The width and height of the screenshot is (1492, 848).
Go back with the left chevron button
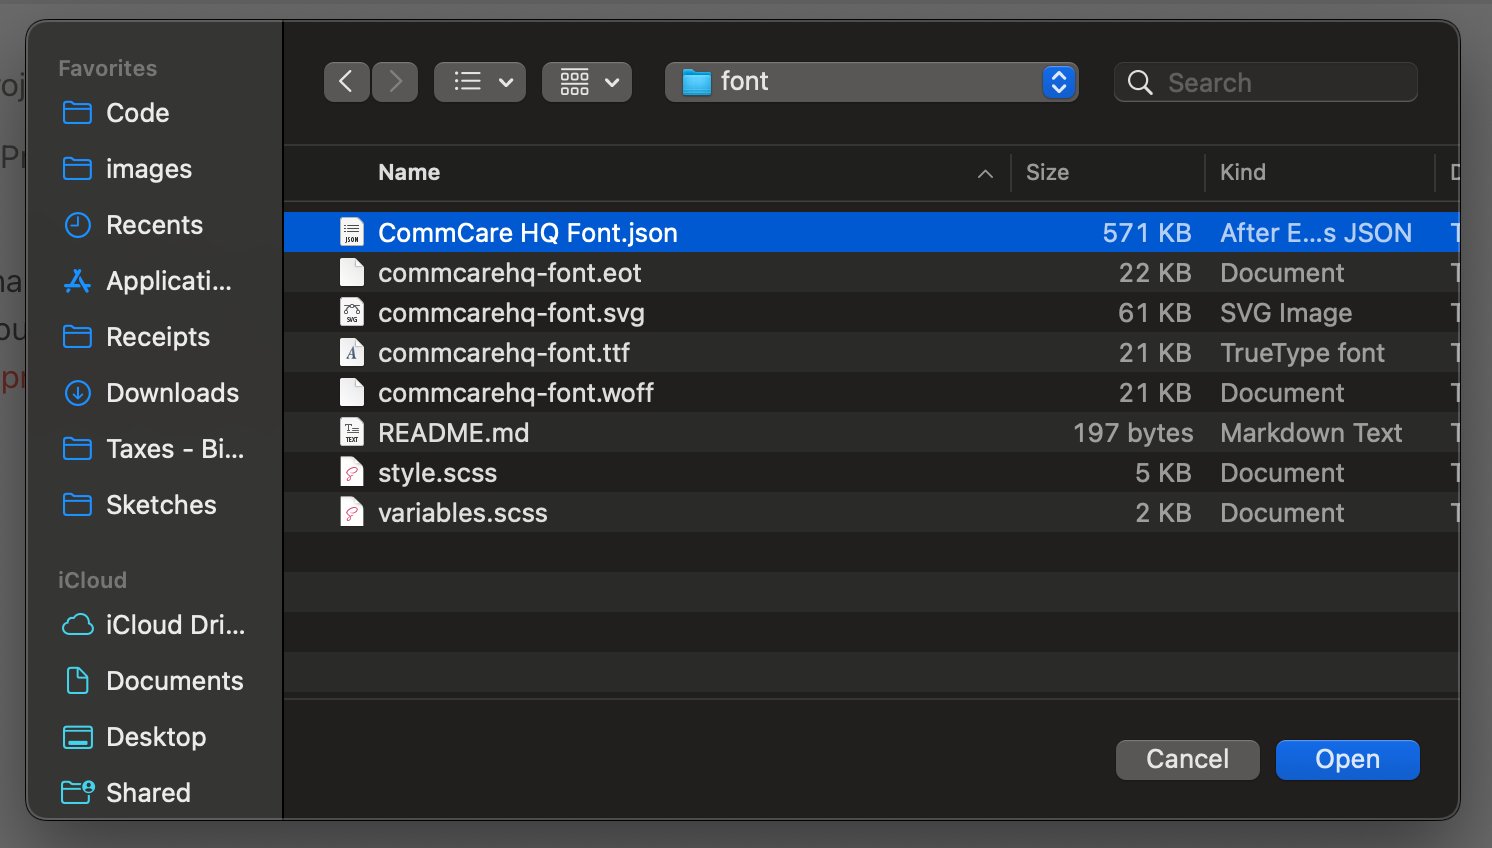coord(346,82)
